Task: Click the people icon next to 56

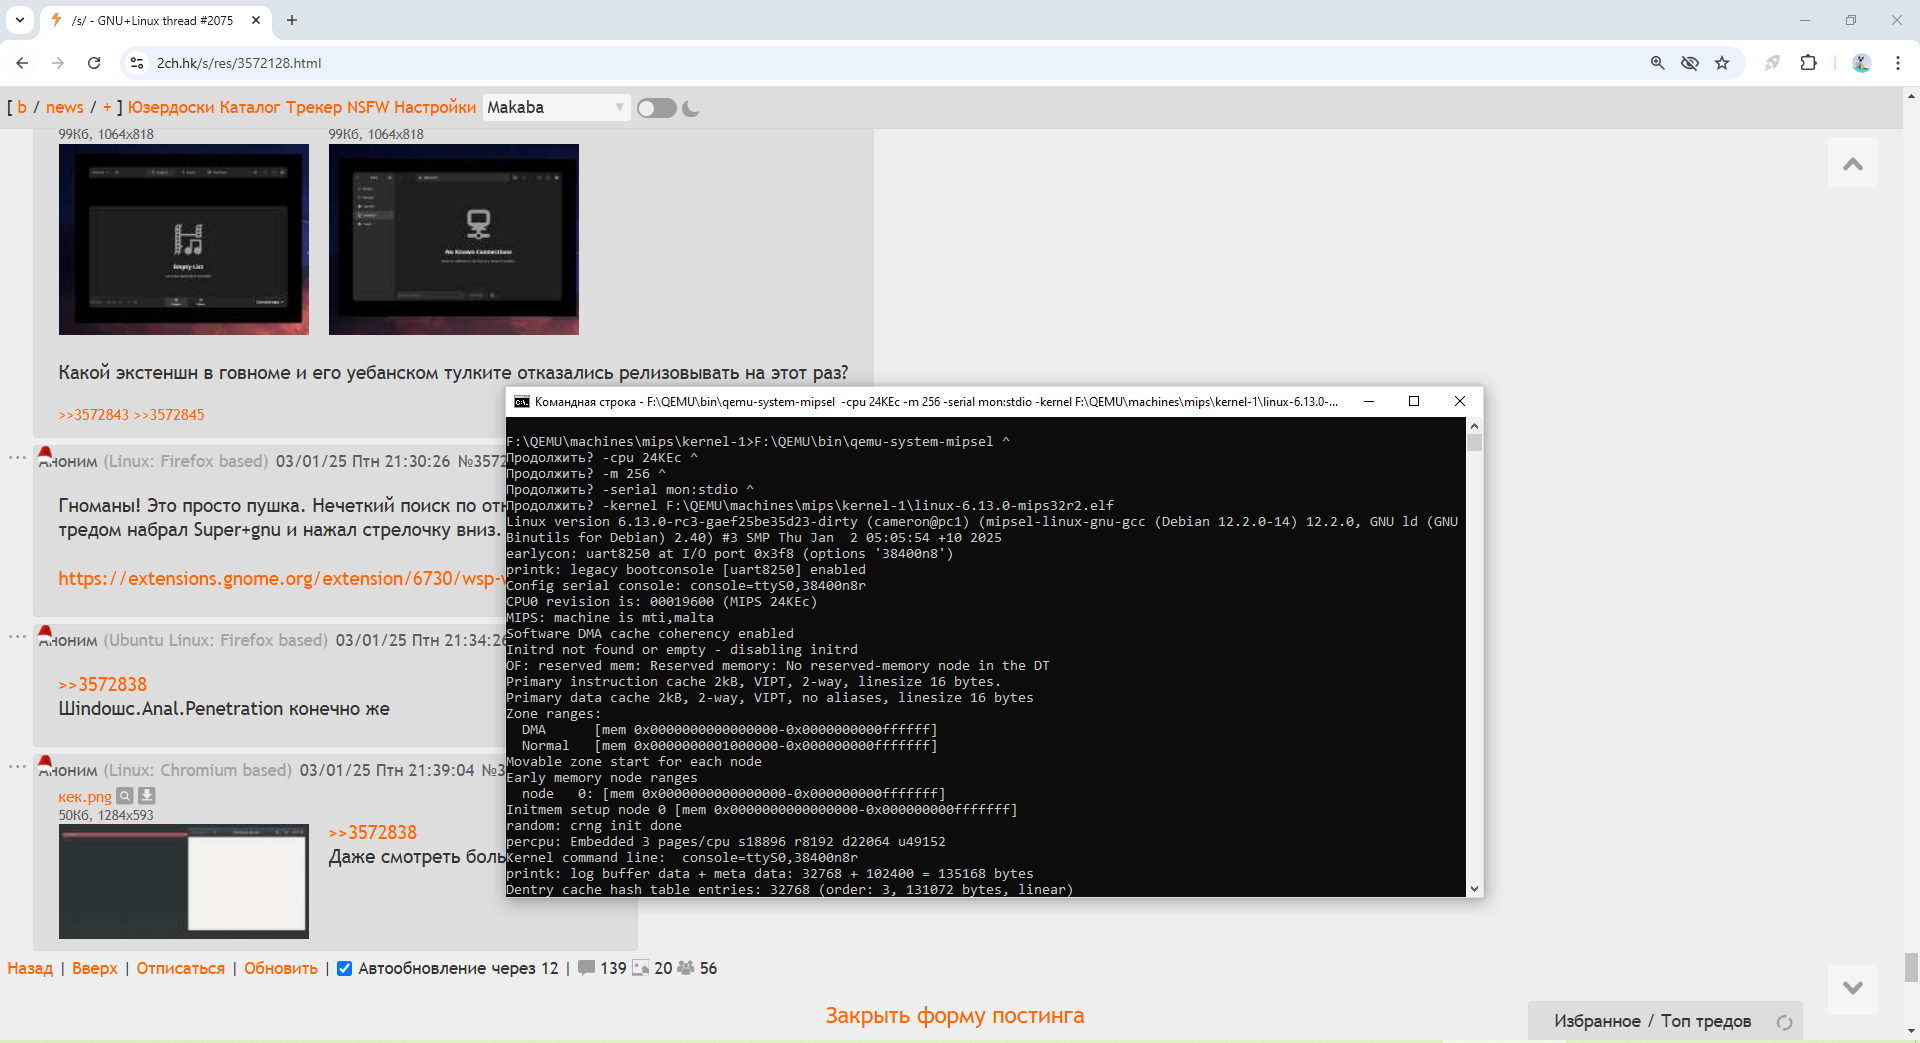Action: 686,967
